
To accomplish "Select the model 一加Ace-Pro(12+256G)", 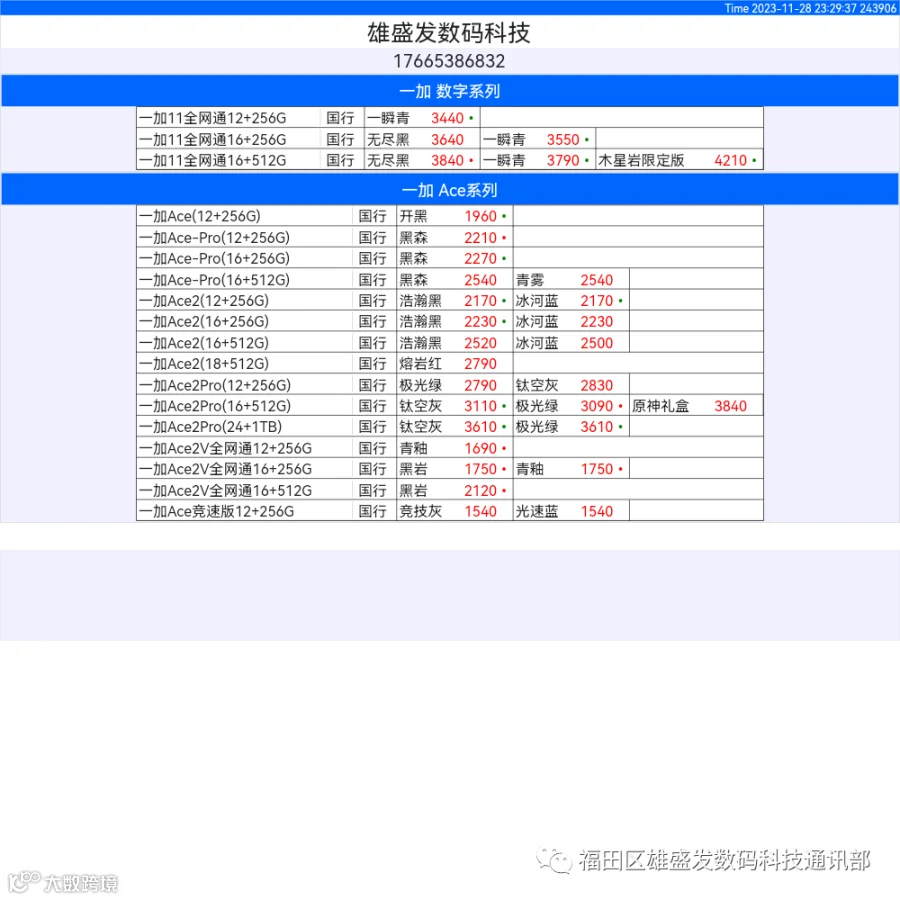I will (214, 237).
